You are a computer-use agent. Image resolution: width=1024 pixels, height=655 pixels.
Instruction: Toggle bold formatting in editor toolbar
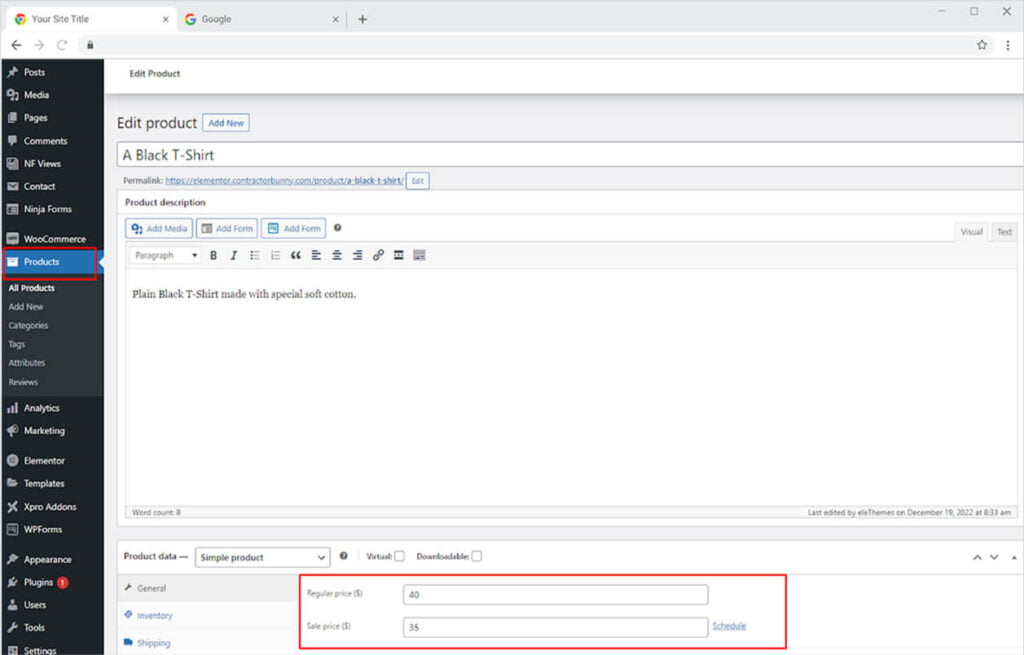213,256
